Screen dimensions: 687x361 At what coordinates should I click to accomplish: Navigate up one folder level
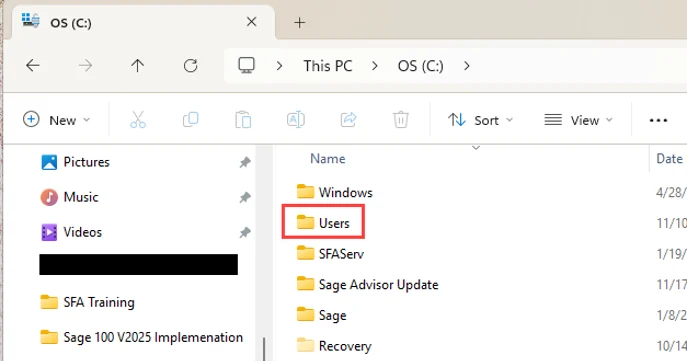[138, 66]
